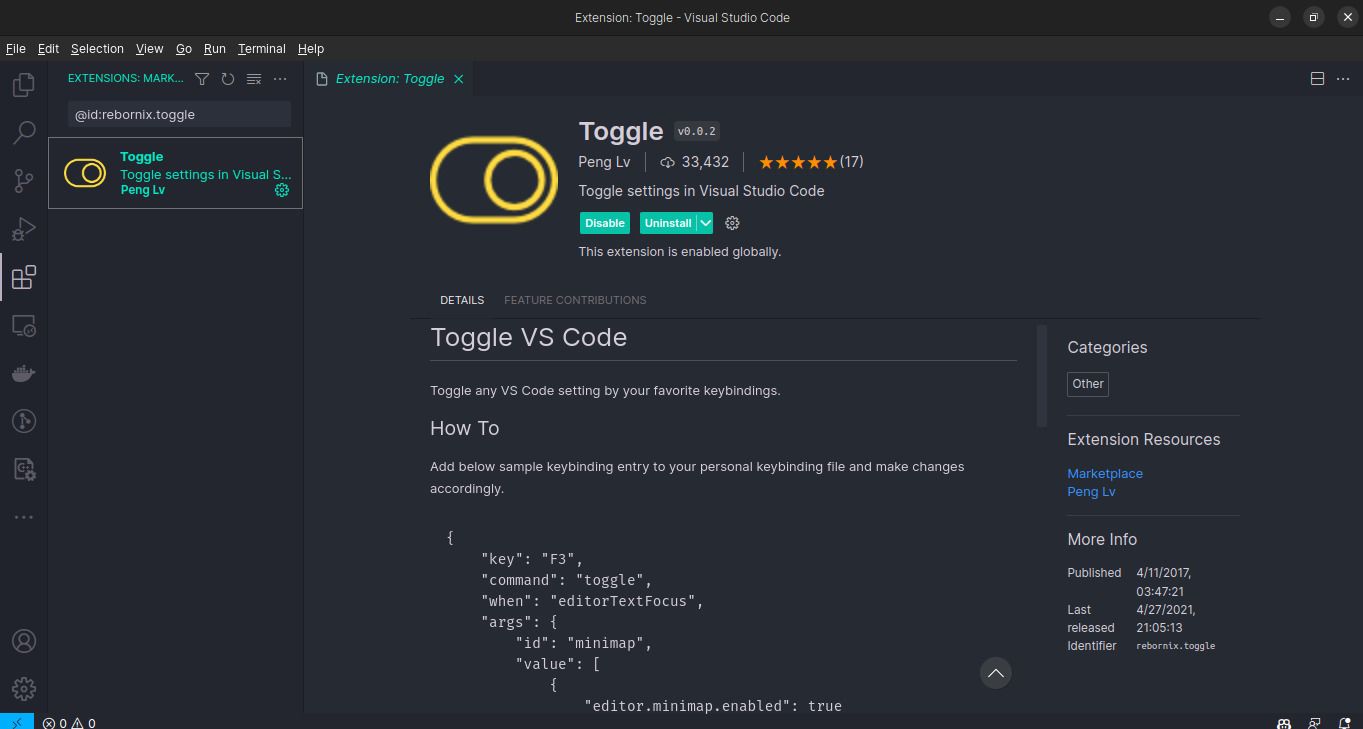1363x729 pixels.
Task: Open the Remote Explorer sidebar icon
Action: pyautogui.click(x=23, y=325)
